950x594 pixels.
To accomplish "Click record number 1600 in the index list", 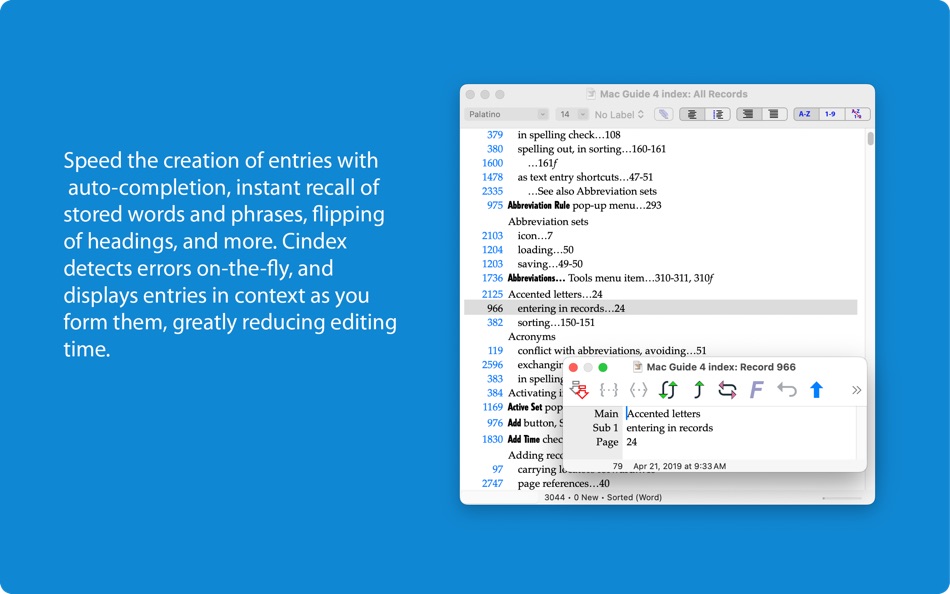I will [493, 163].
